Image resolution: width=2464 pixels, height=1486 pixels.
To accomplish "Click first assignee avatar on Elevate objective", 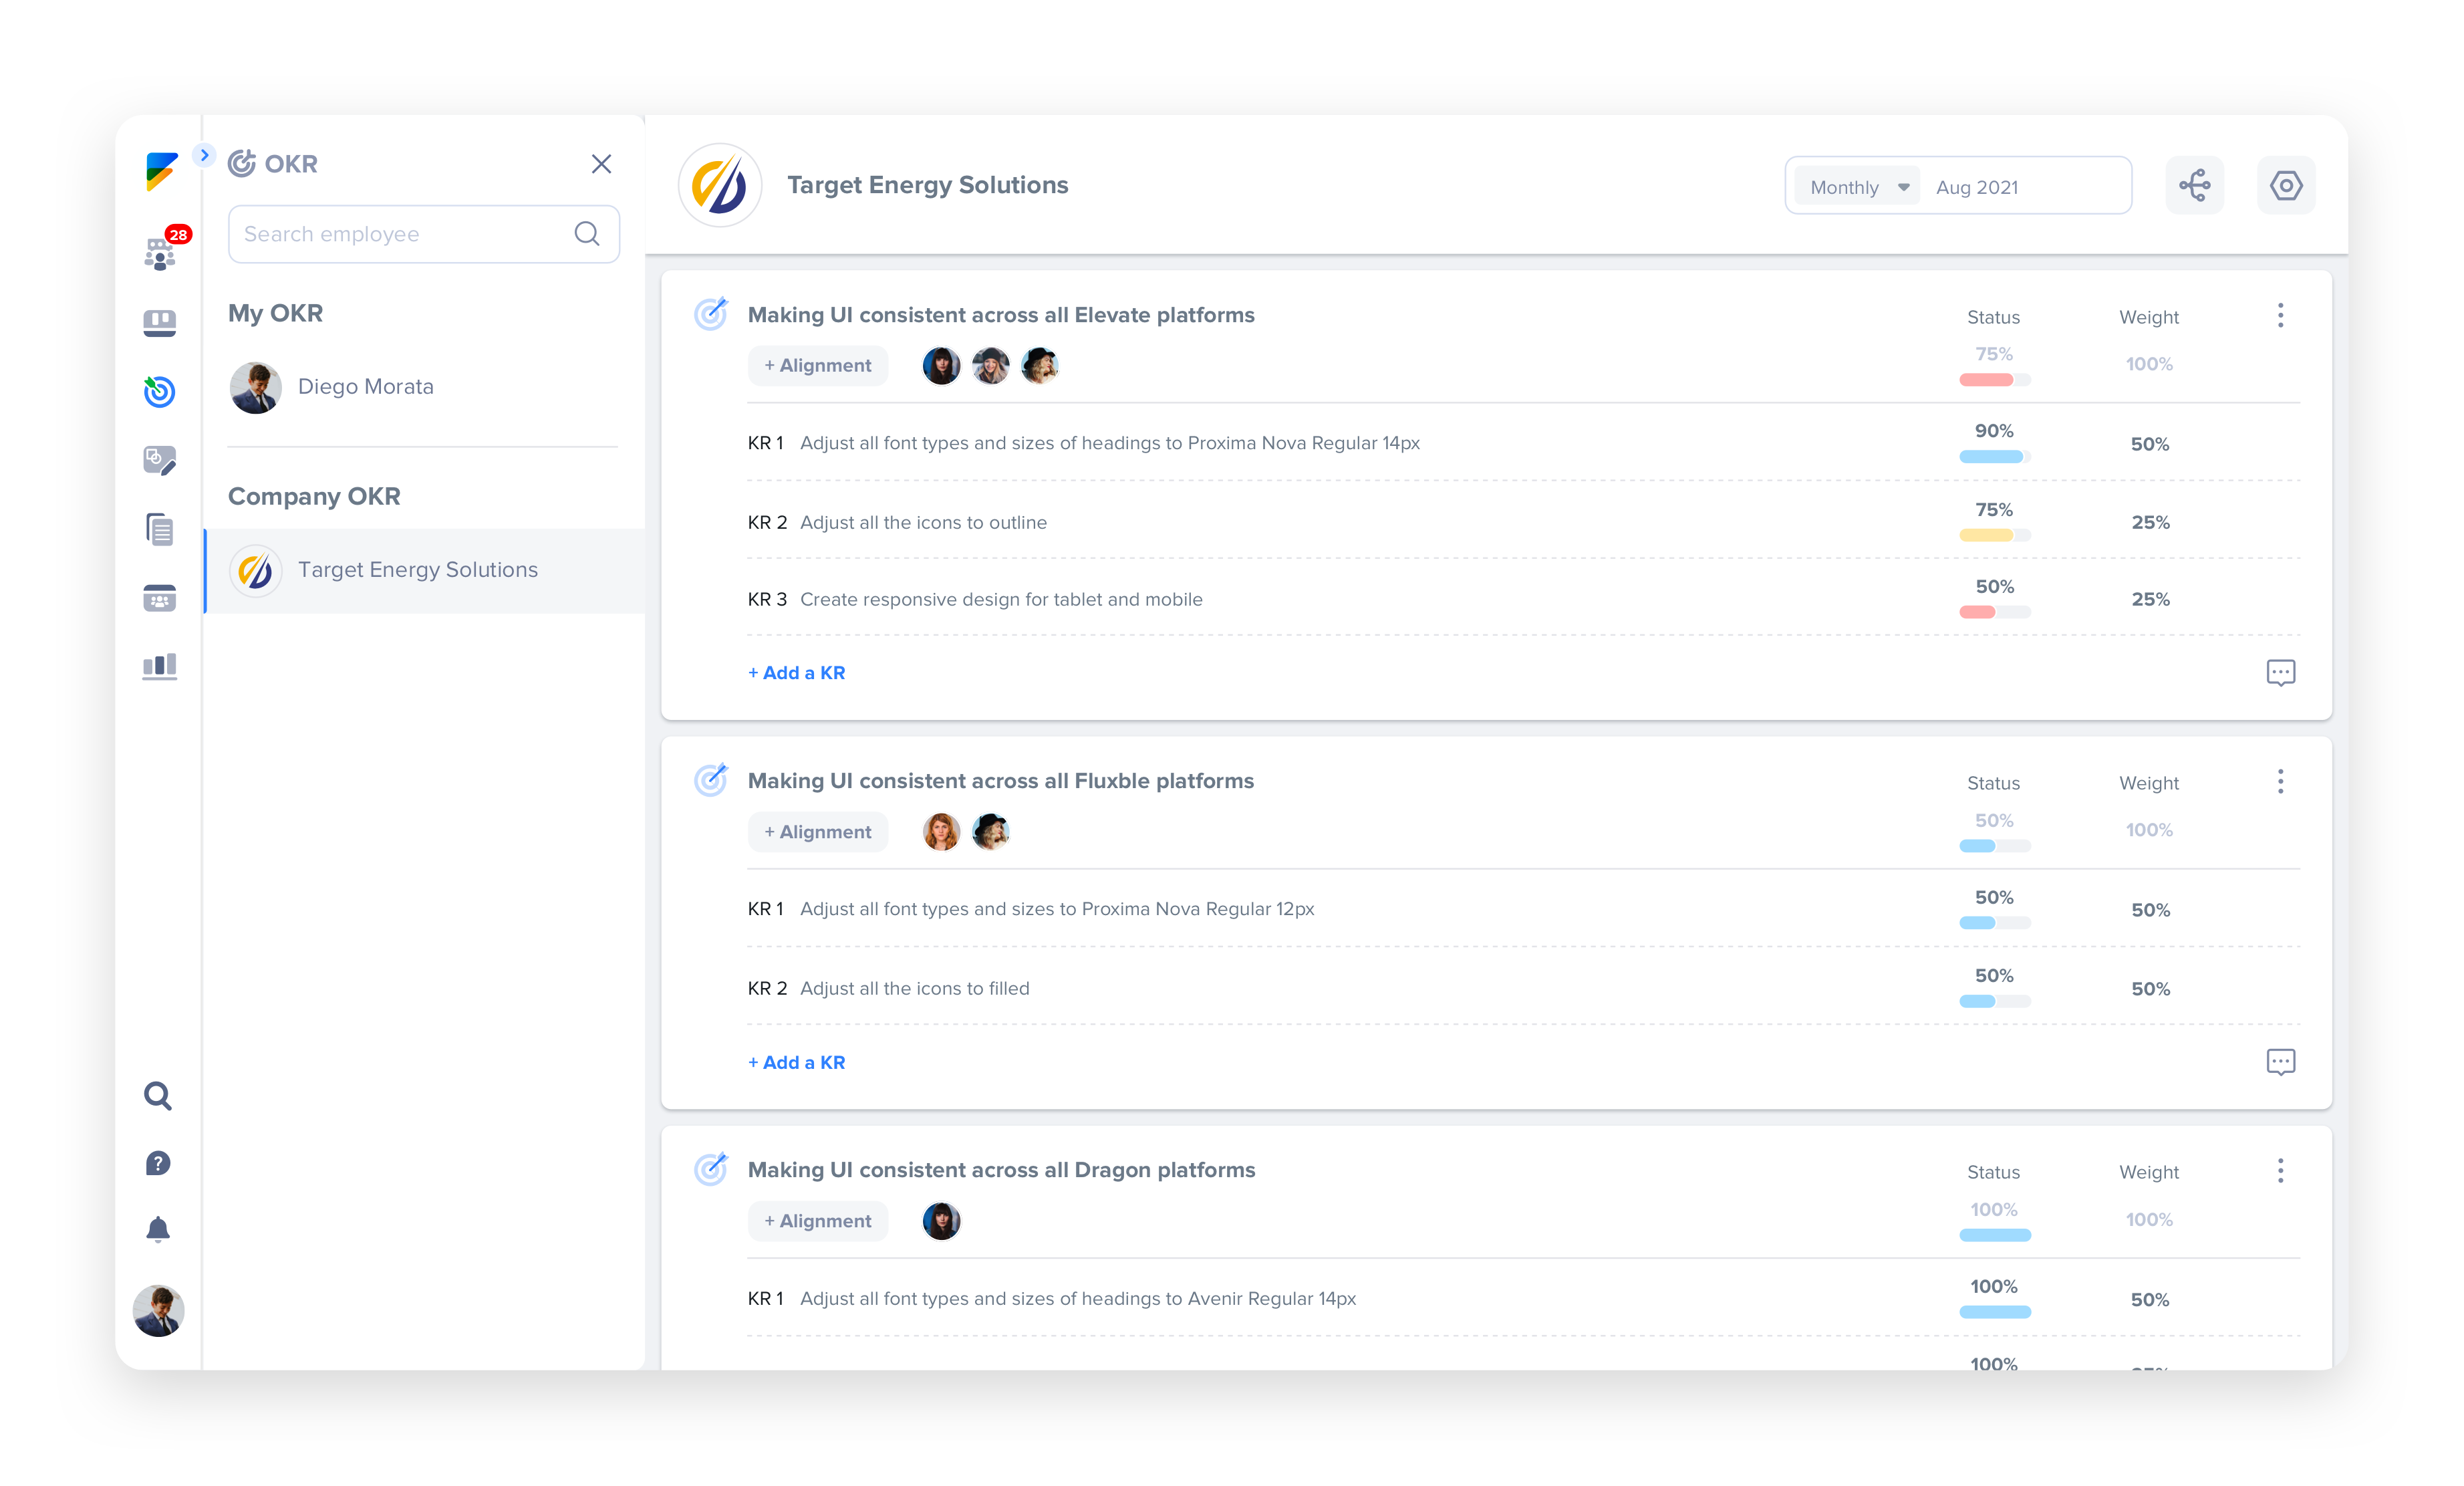I will (x=941, y=366).
